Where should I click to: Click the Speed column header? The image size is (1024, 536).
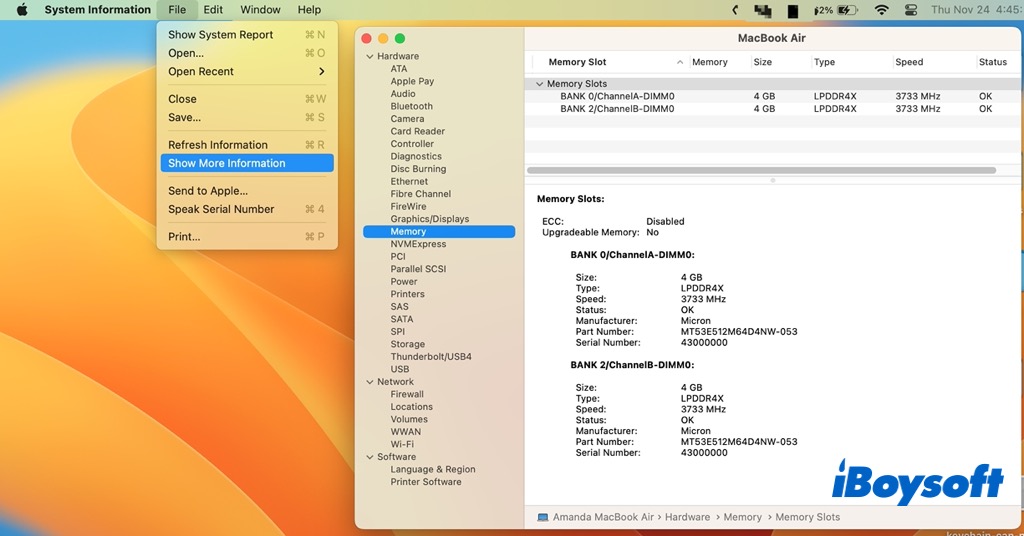pyautogui.click(x=909, y=62)
